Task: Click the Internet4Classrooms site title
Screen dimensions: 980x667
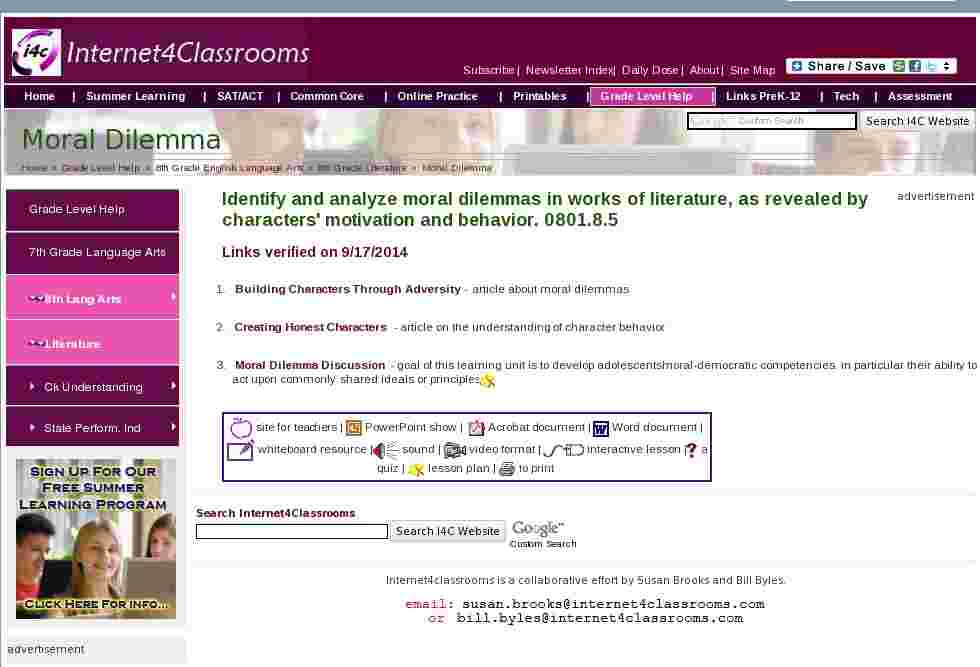Action: pos(188,53)
